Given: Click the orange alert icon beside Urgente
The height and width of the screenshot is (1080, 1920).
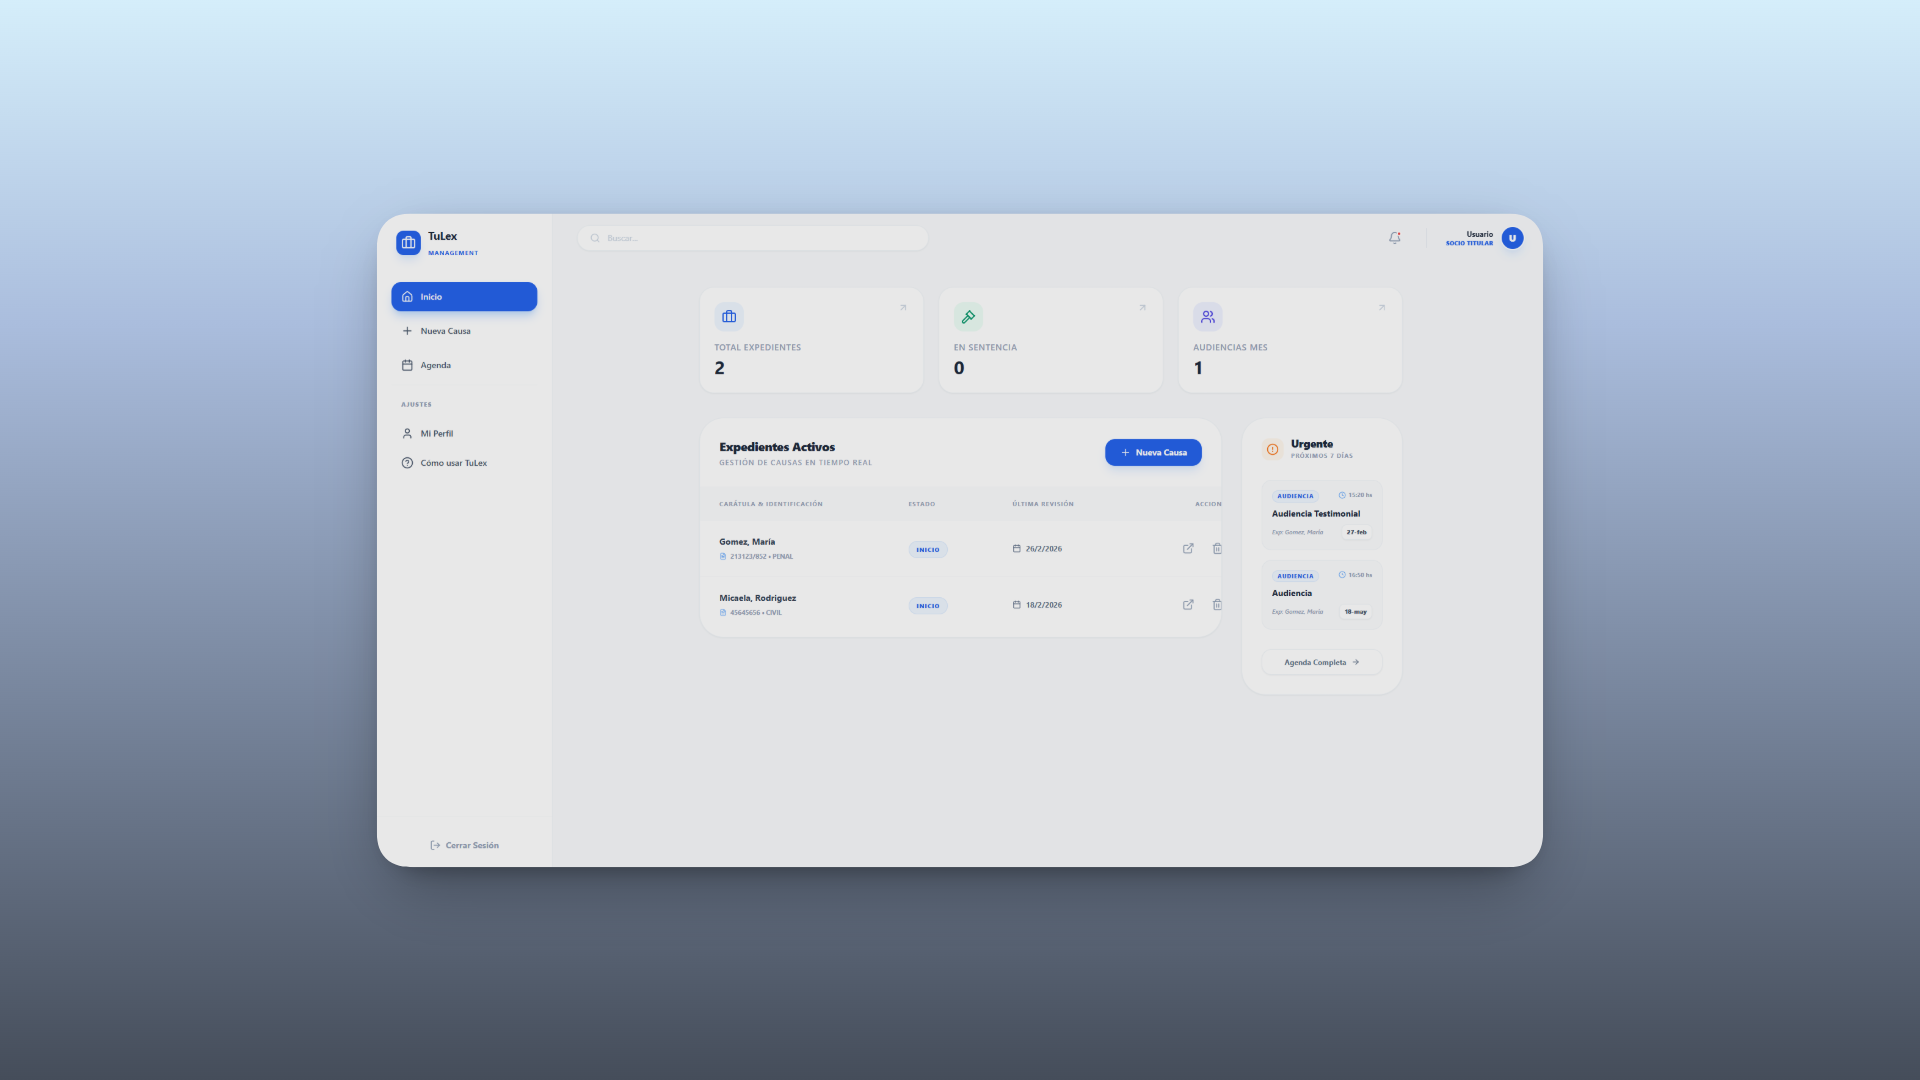Looking at the screenshot, I should click(1272, 449).
